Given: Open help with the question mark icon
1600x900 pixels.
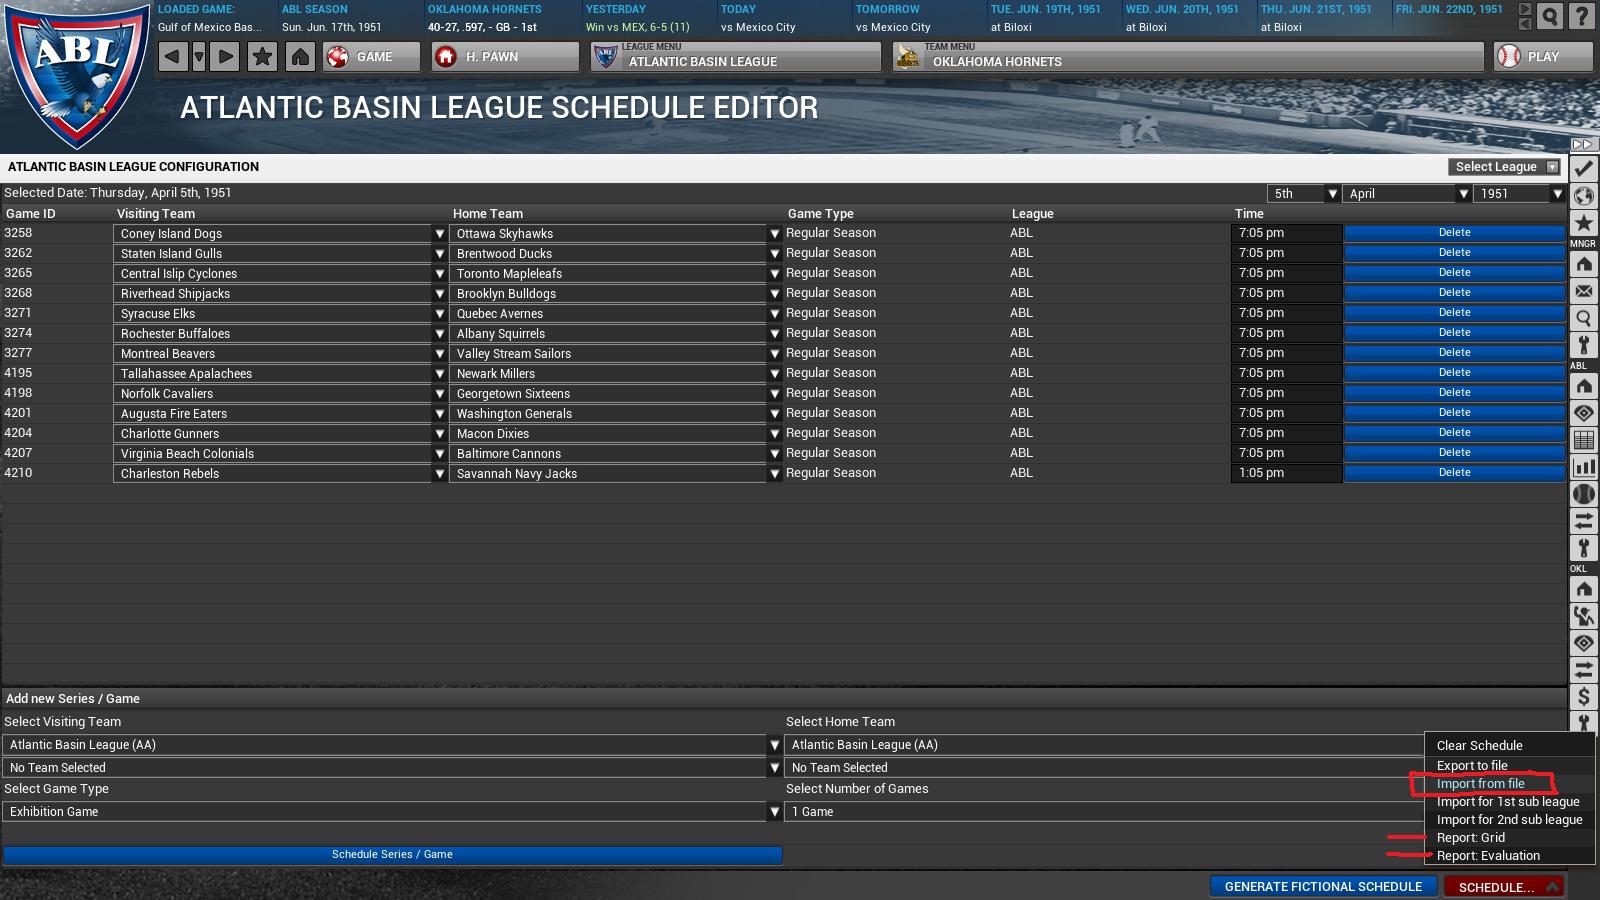Looking at the screenshot, I should [1581, 16].
